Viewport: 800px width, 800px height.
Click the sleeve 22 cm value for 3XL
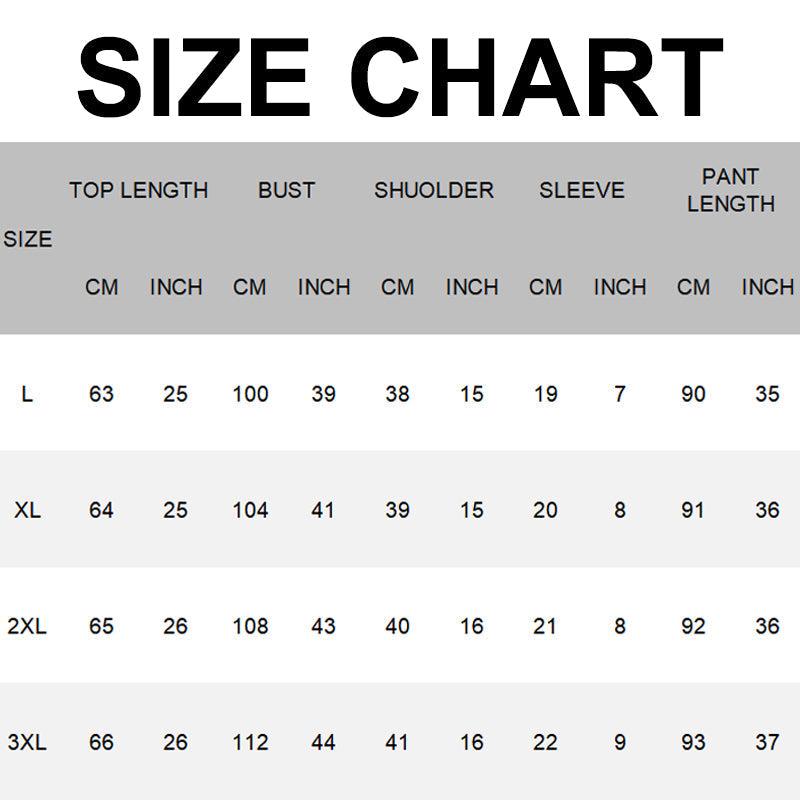[x=545, y=743]
